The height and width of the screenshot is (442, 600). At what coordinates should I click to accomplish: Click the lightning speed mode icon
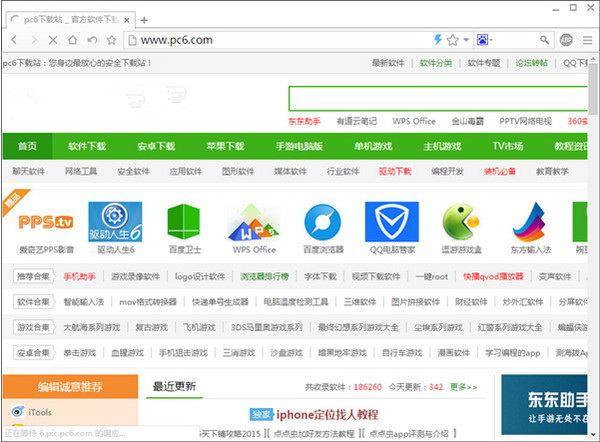pos(438,39)
